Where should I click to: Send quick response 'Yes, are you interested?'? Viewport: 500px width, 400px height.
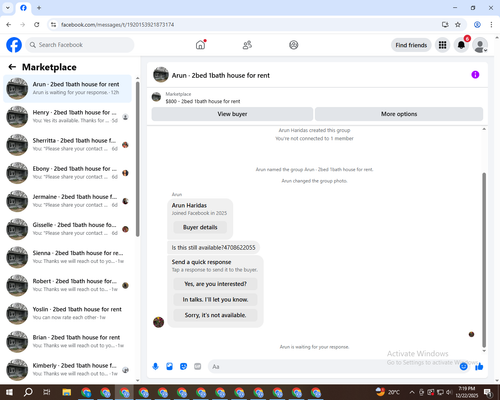click(x=215, y=284)
